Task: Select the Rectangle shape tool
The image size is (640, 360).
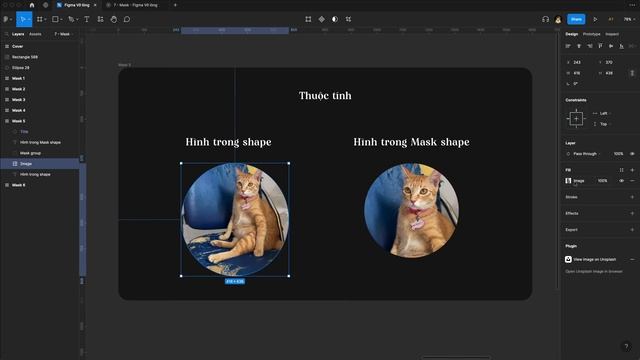Action: pyautogui.click(x=55, y=19)
